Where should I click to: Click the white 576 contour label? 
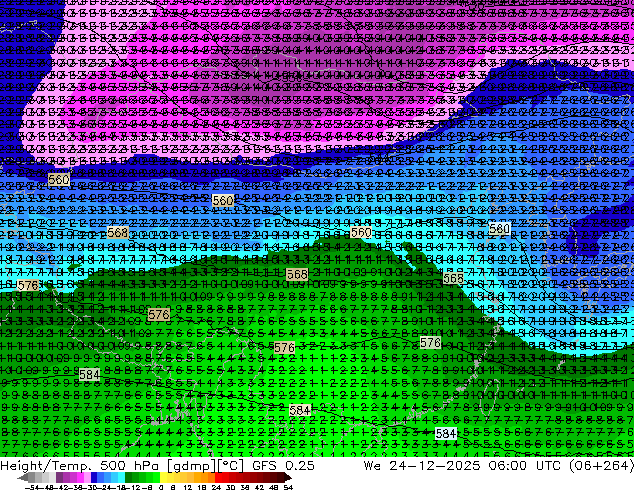[430, 343]
